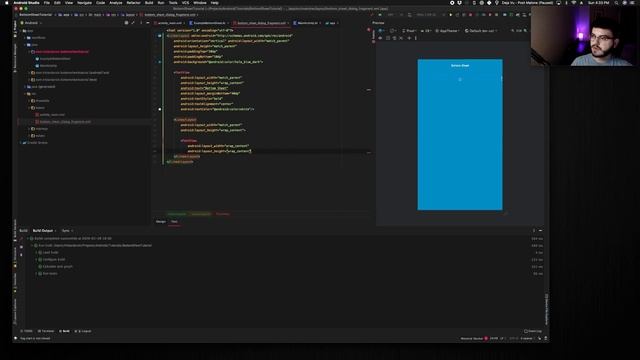The image size is (640, 360).
Task: Click the gutter swatch beside background attribute line
Action: [160, 62]
